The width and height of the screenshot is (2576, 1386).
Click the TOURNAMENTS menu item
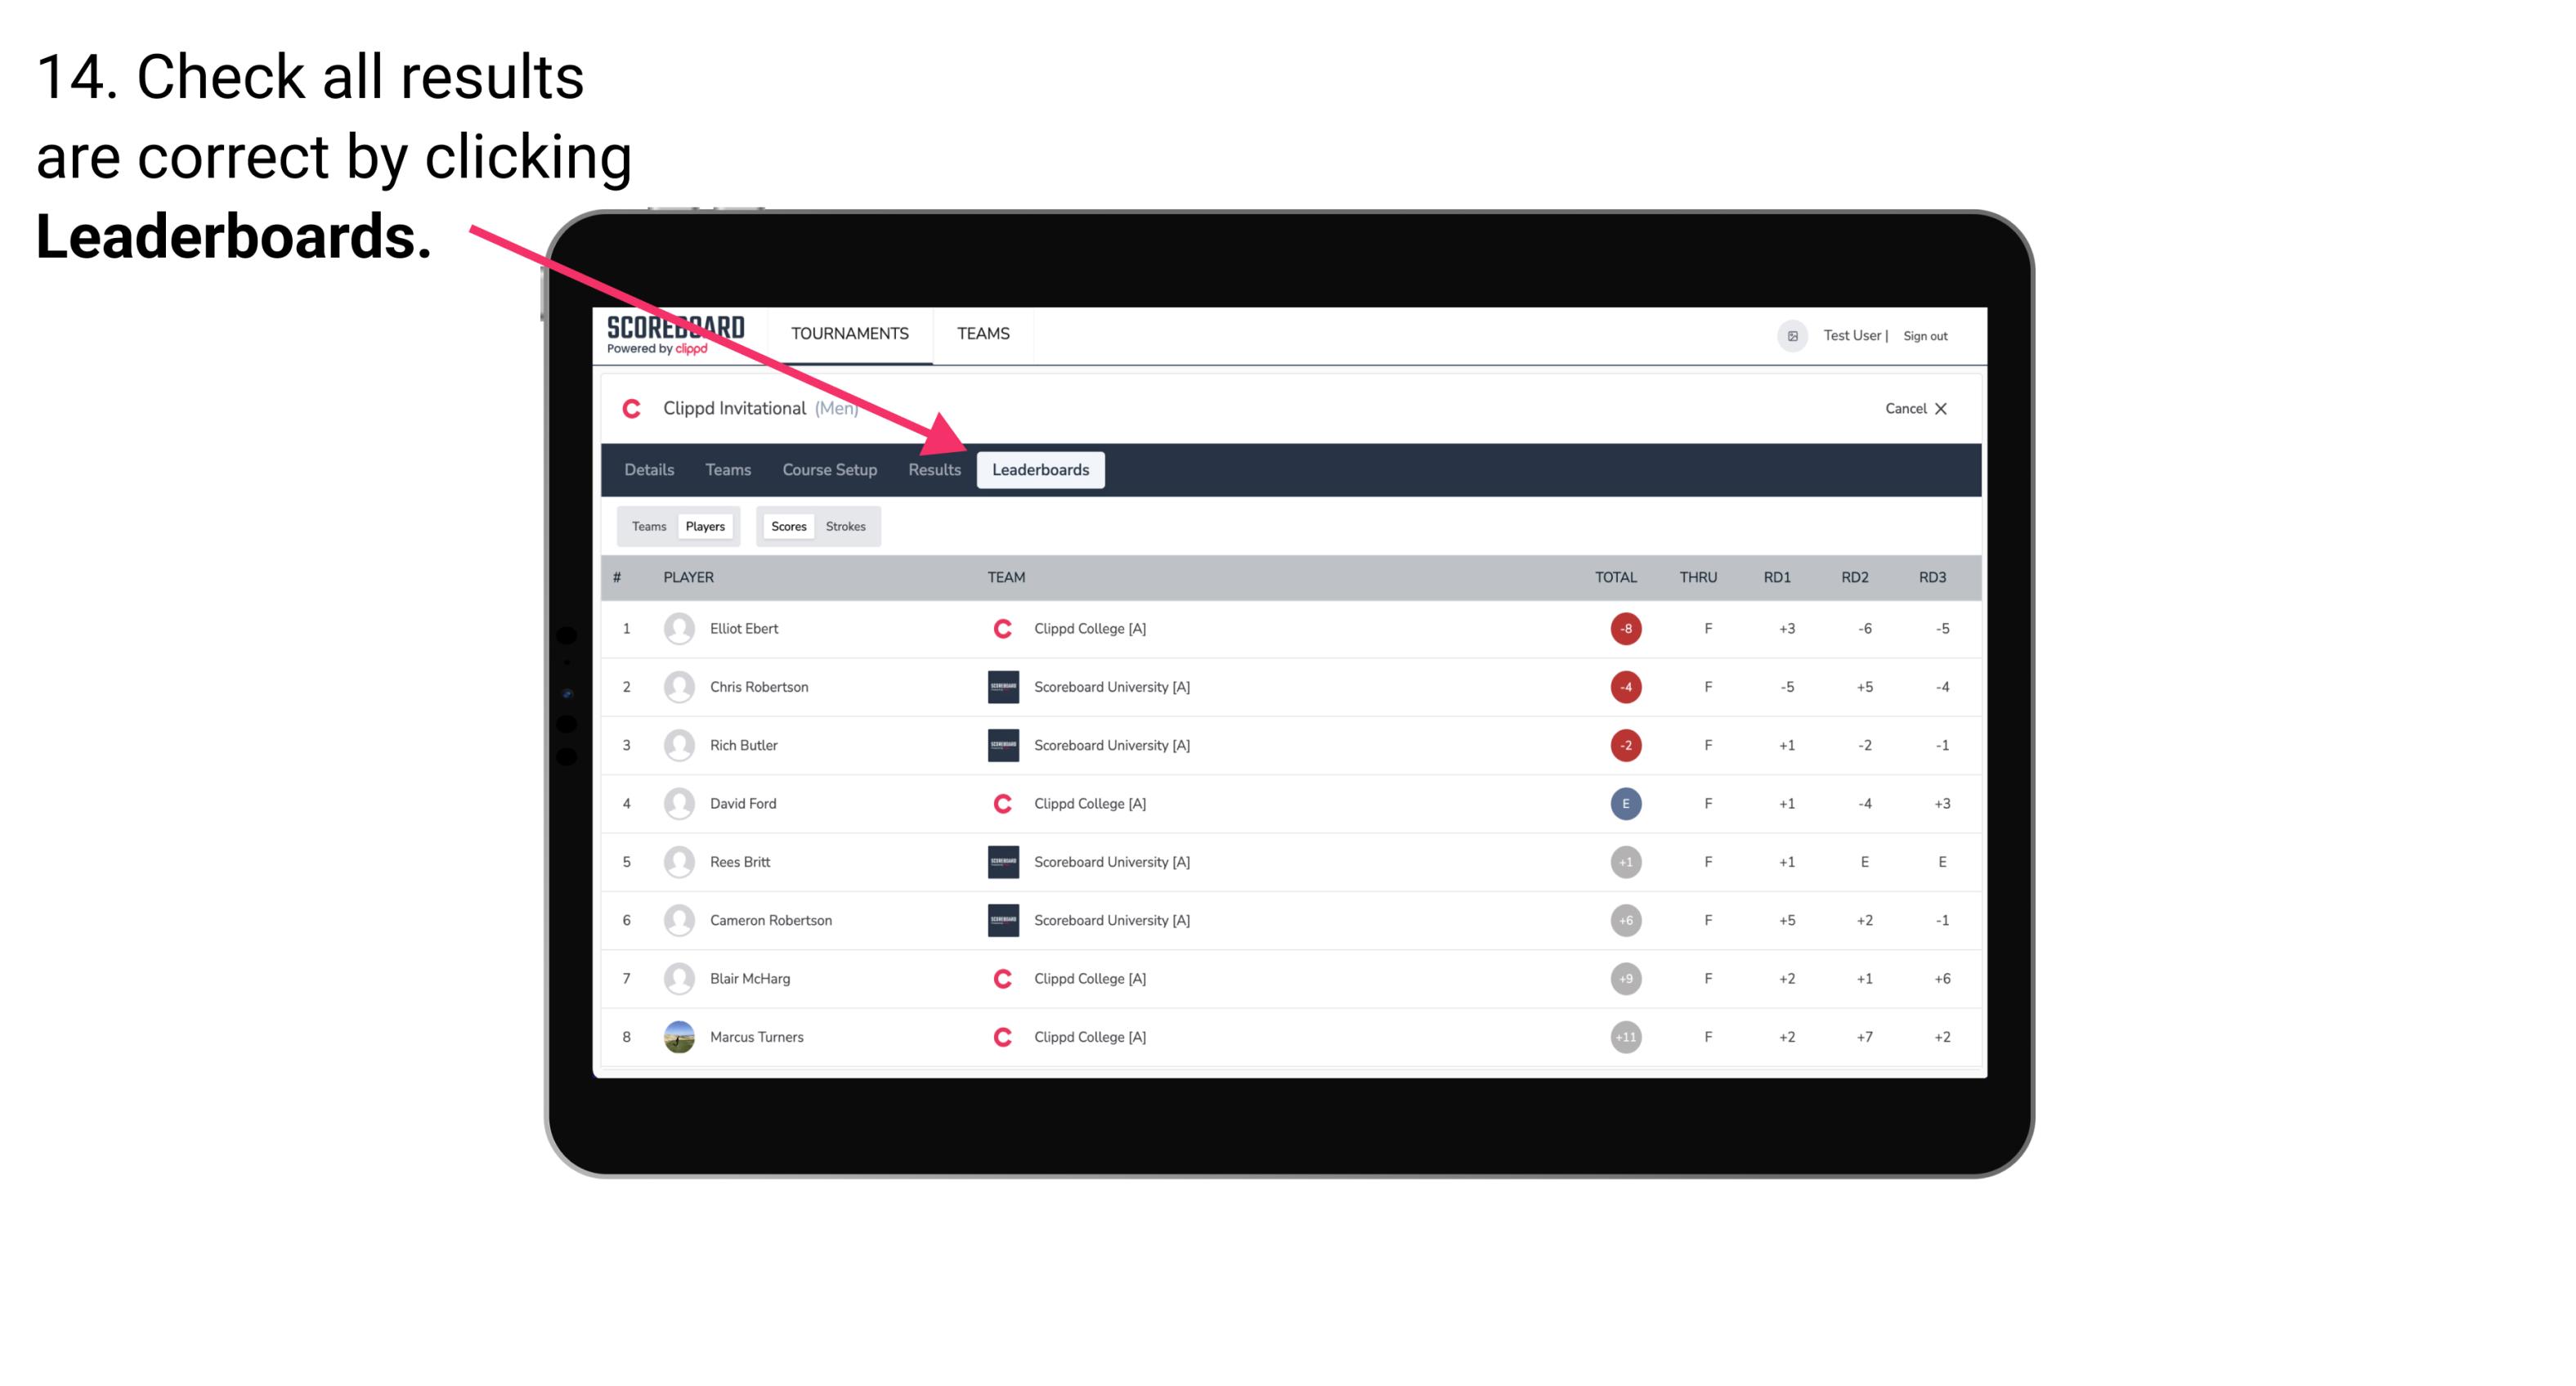[x=851, y=333]
